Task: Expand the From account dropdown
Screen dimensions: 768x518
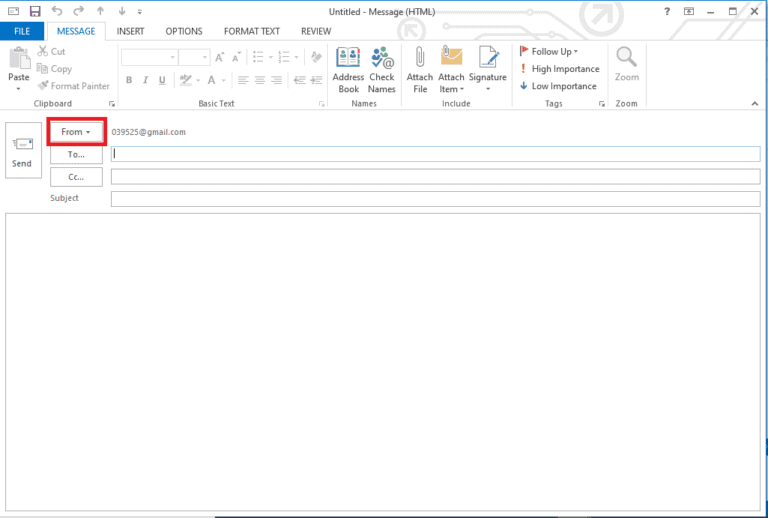Action: [x=76, y=132]
